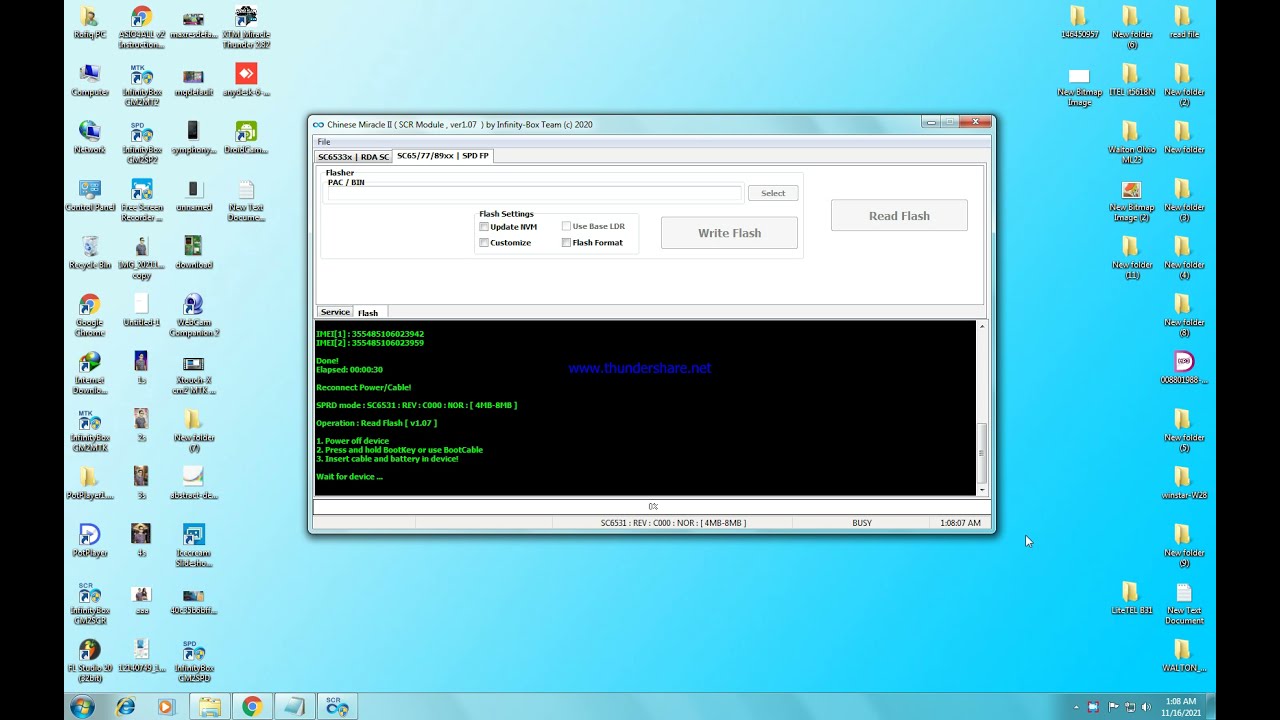Launch Internet Explorer from taskbar
The image size is (1280, 720).
126,707
